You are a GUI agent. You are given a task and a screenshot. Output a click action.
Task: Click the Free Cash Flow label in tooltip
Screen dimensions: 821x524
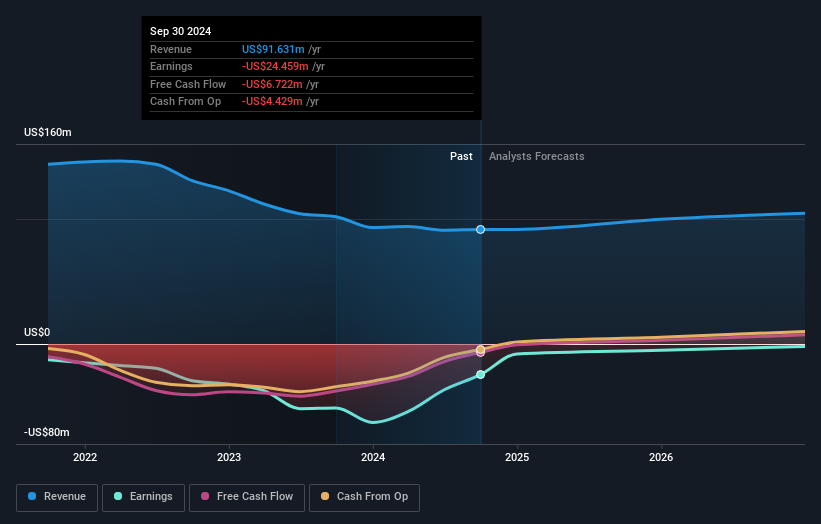point(188,84)
